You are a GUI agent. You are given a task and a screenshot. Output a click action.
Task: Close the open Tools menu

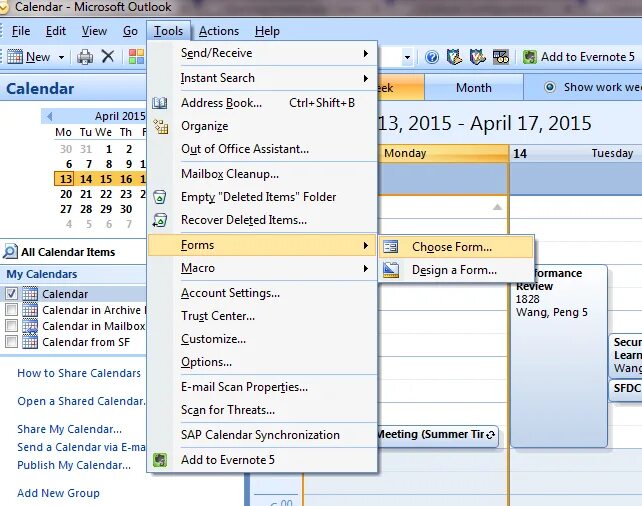[x=168, y=31]
